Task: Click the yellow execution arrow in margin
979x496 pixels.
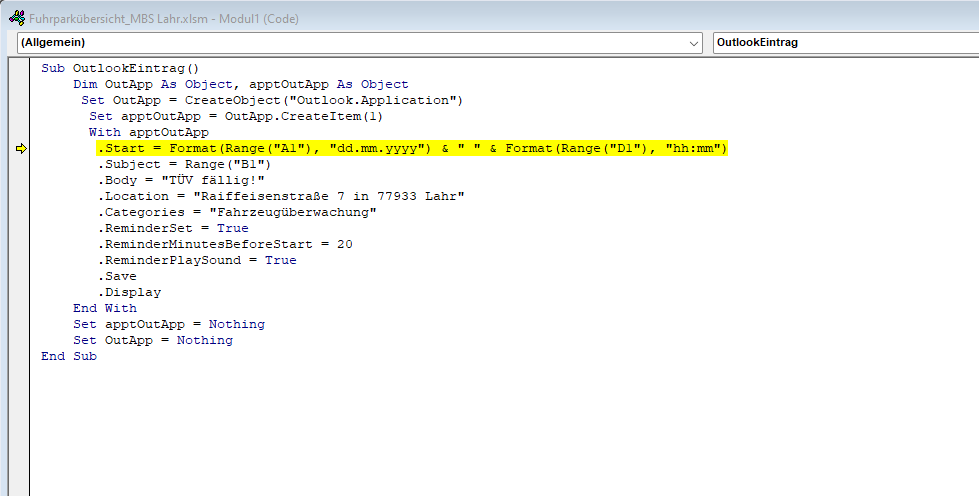Action: tap(21, 149)
